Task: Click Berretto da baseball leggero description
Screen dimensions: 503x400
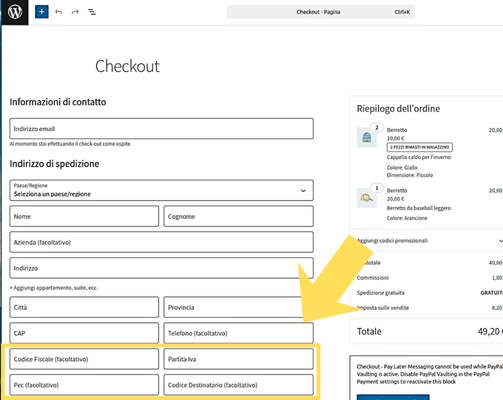Action: [x=419, y=208]
